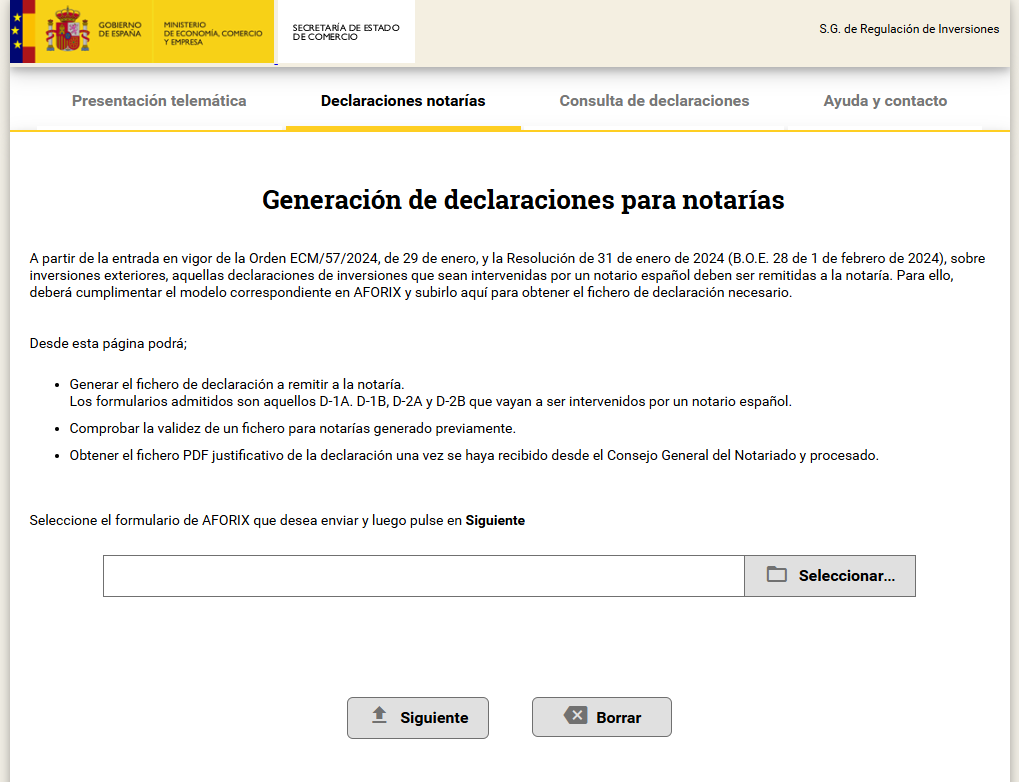Click the empty AFORIX file path field
Screen dimensions: 1019x782
coord(423,576)
